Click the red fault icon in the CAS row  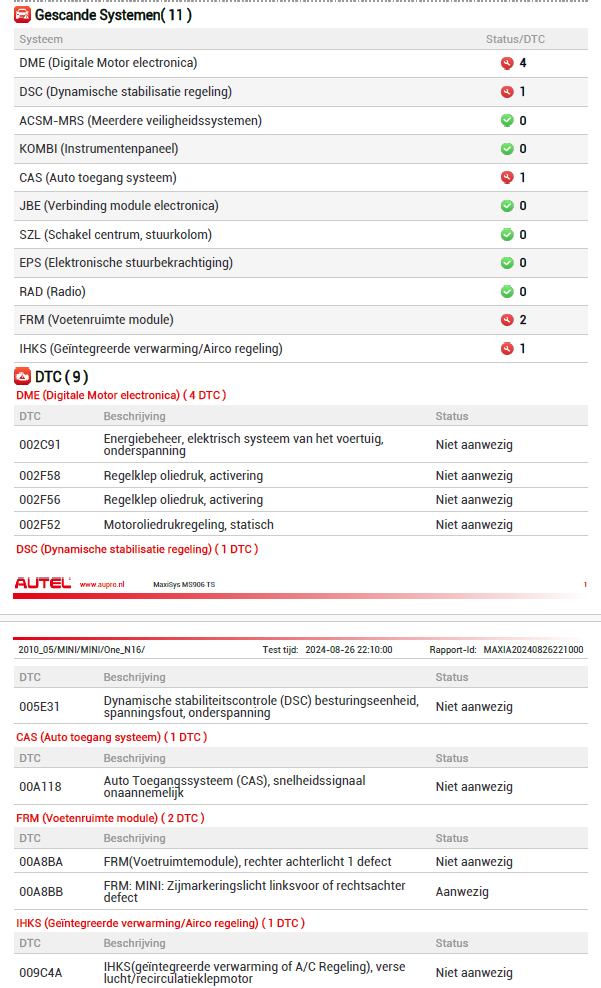coord(507,178)
